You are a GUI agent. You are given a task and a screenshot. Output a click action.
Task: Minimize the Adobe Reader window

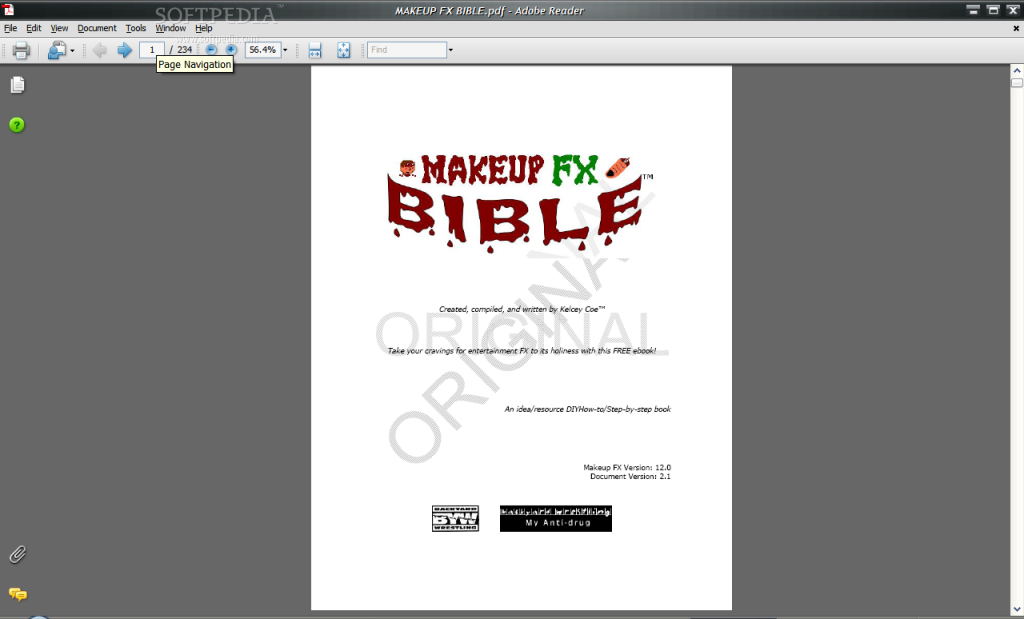pyautogui.click(x=973, y=9)
